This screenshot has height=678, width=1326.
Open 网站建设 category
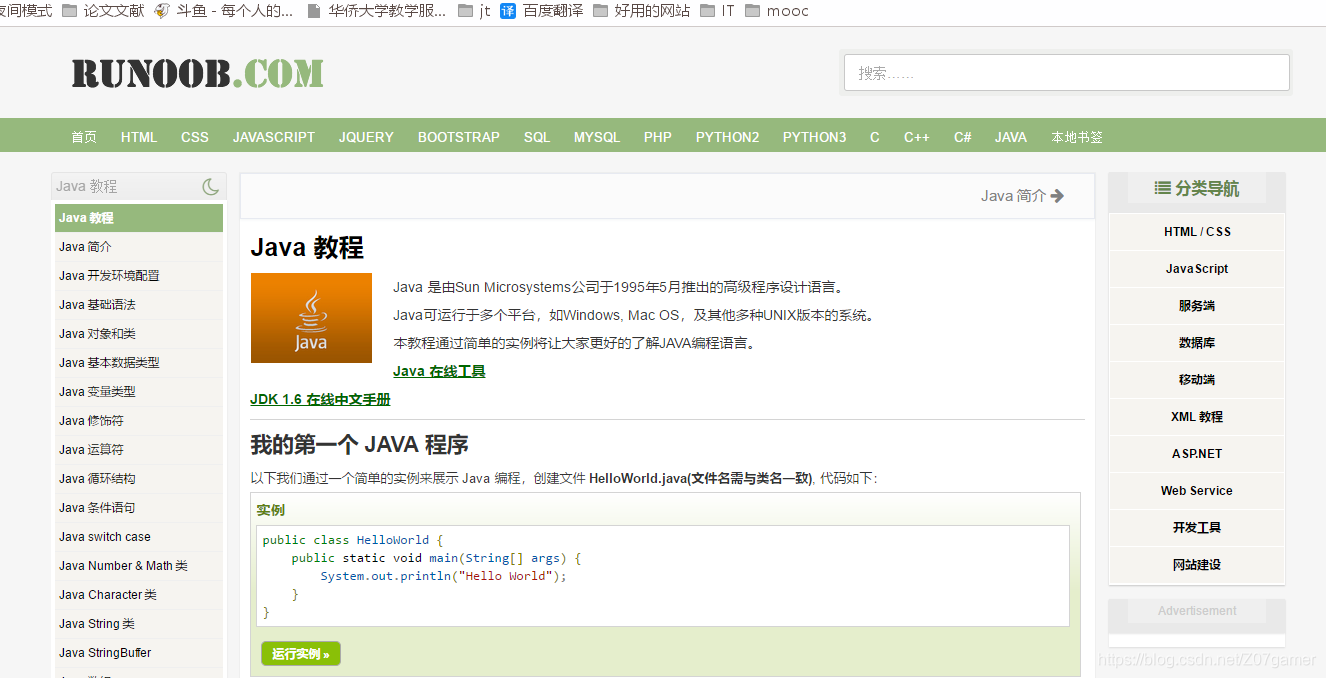1197,565
